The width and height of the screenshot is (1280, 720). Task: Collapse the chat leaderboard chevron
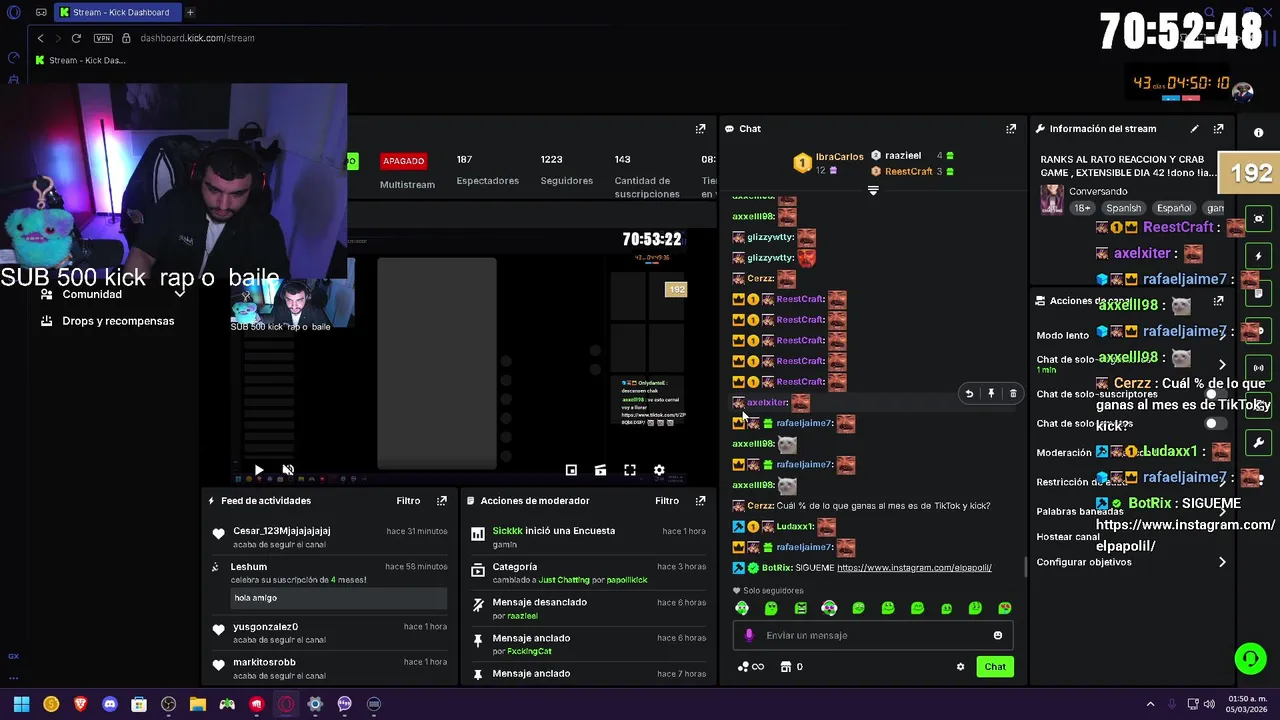pyautogui.click(x=873, y=190)
